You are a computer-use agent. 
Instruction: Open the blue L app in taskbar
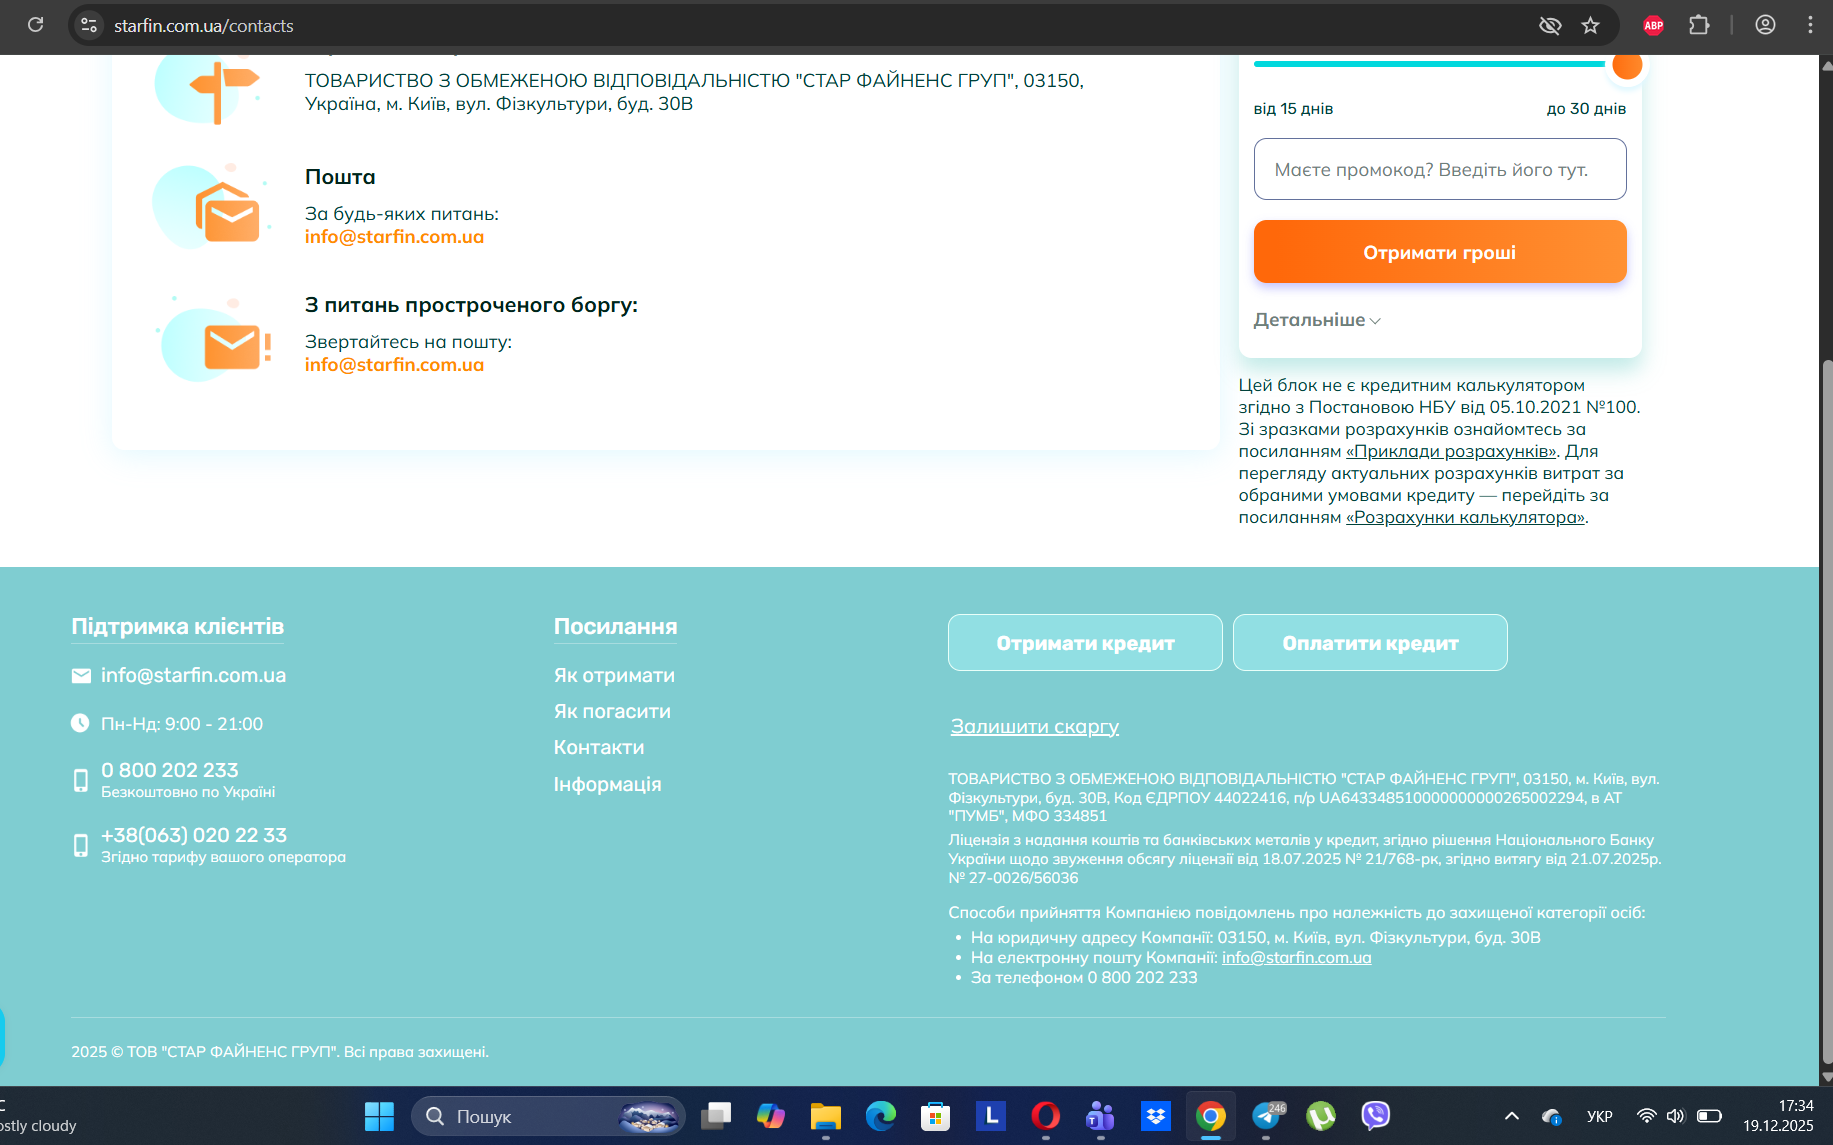click(x=991, y=1116)
